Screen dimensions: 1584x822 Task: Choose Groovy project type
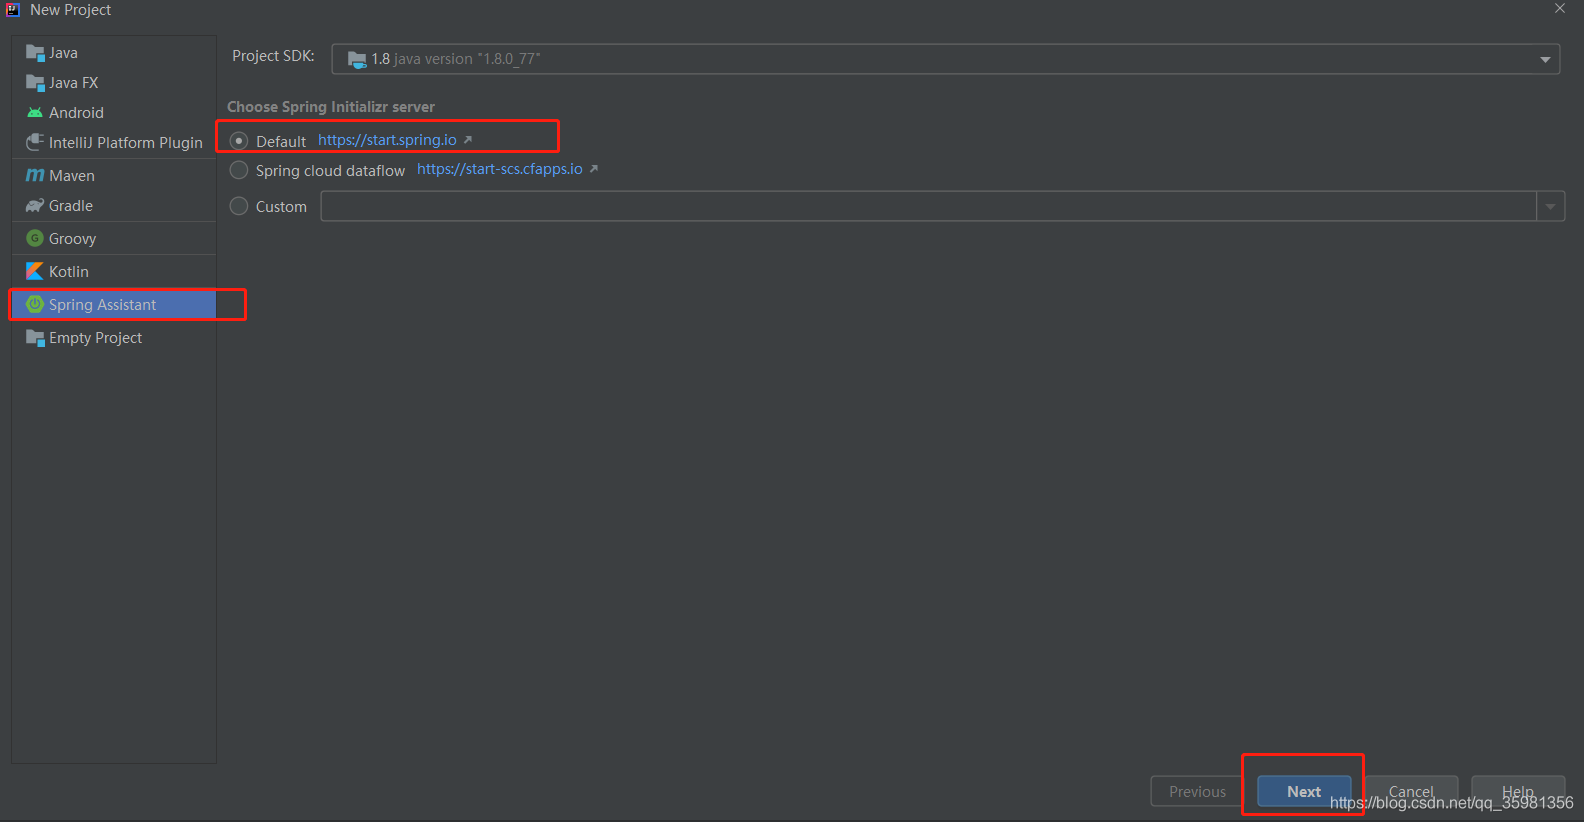[114, 239]
